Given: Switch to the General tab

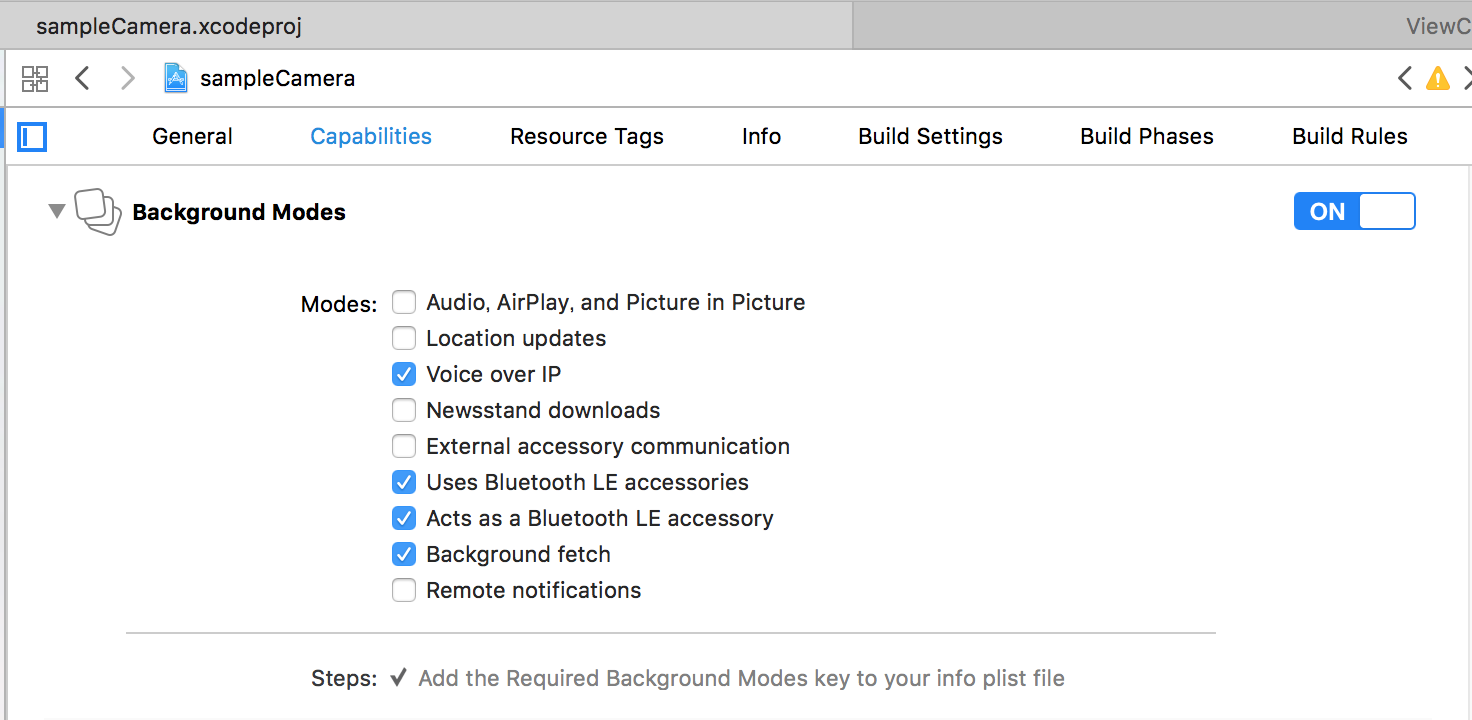Looking at the screenshot, I should [x=192, y=136].
